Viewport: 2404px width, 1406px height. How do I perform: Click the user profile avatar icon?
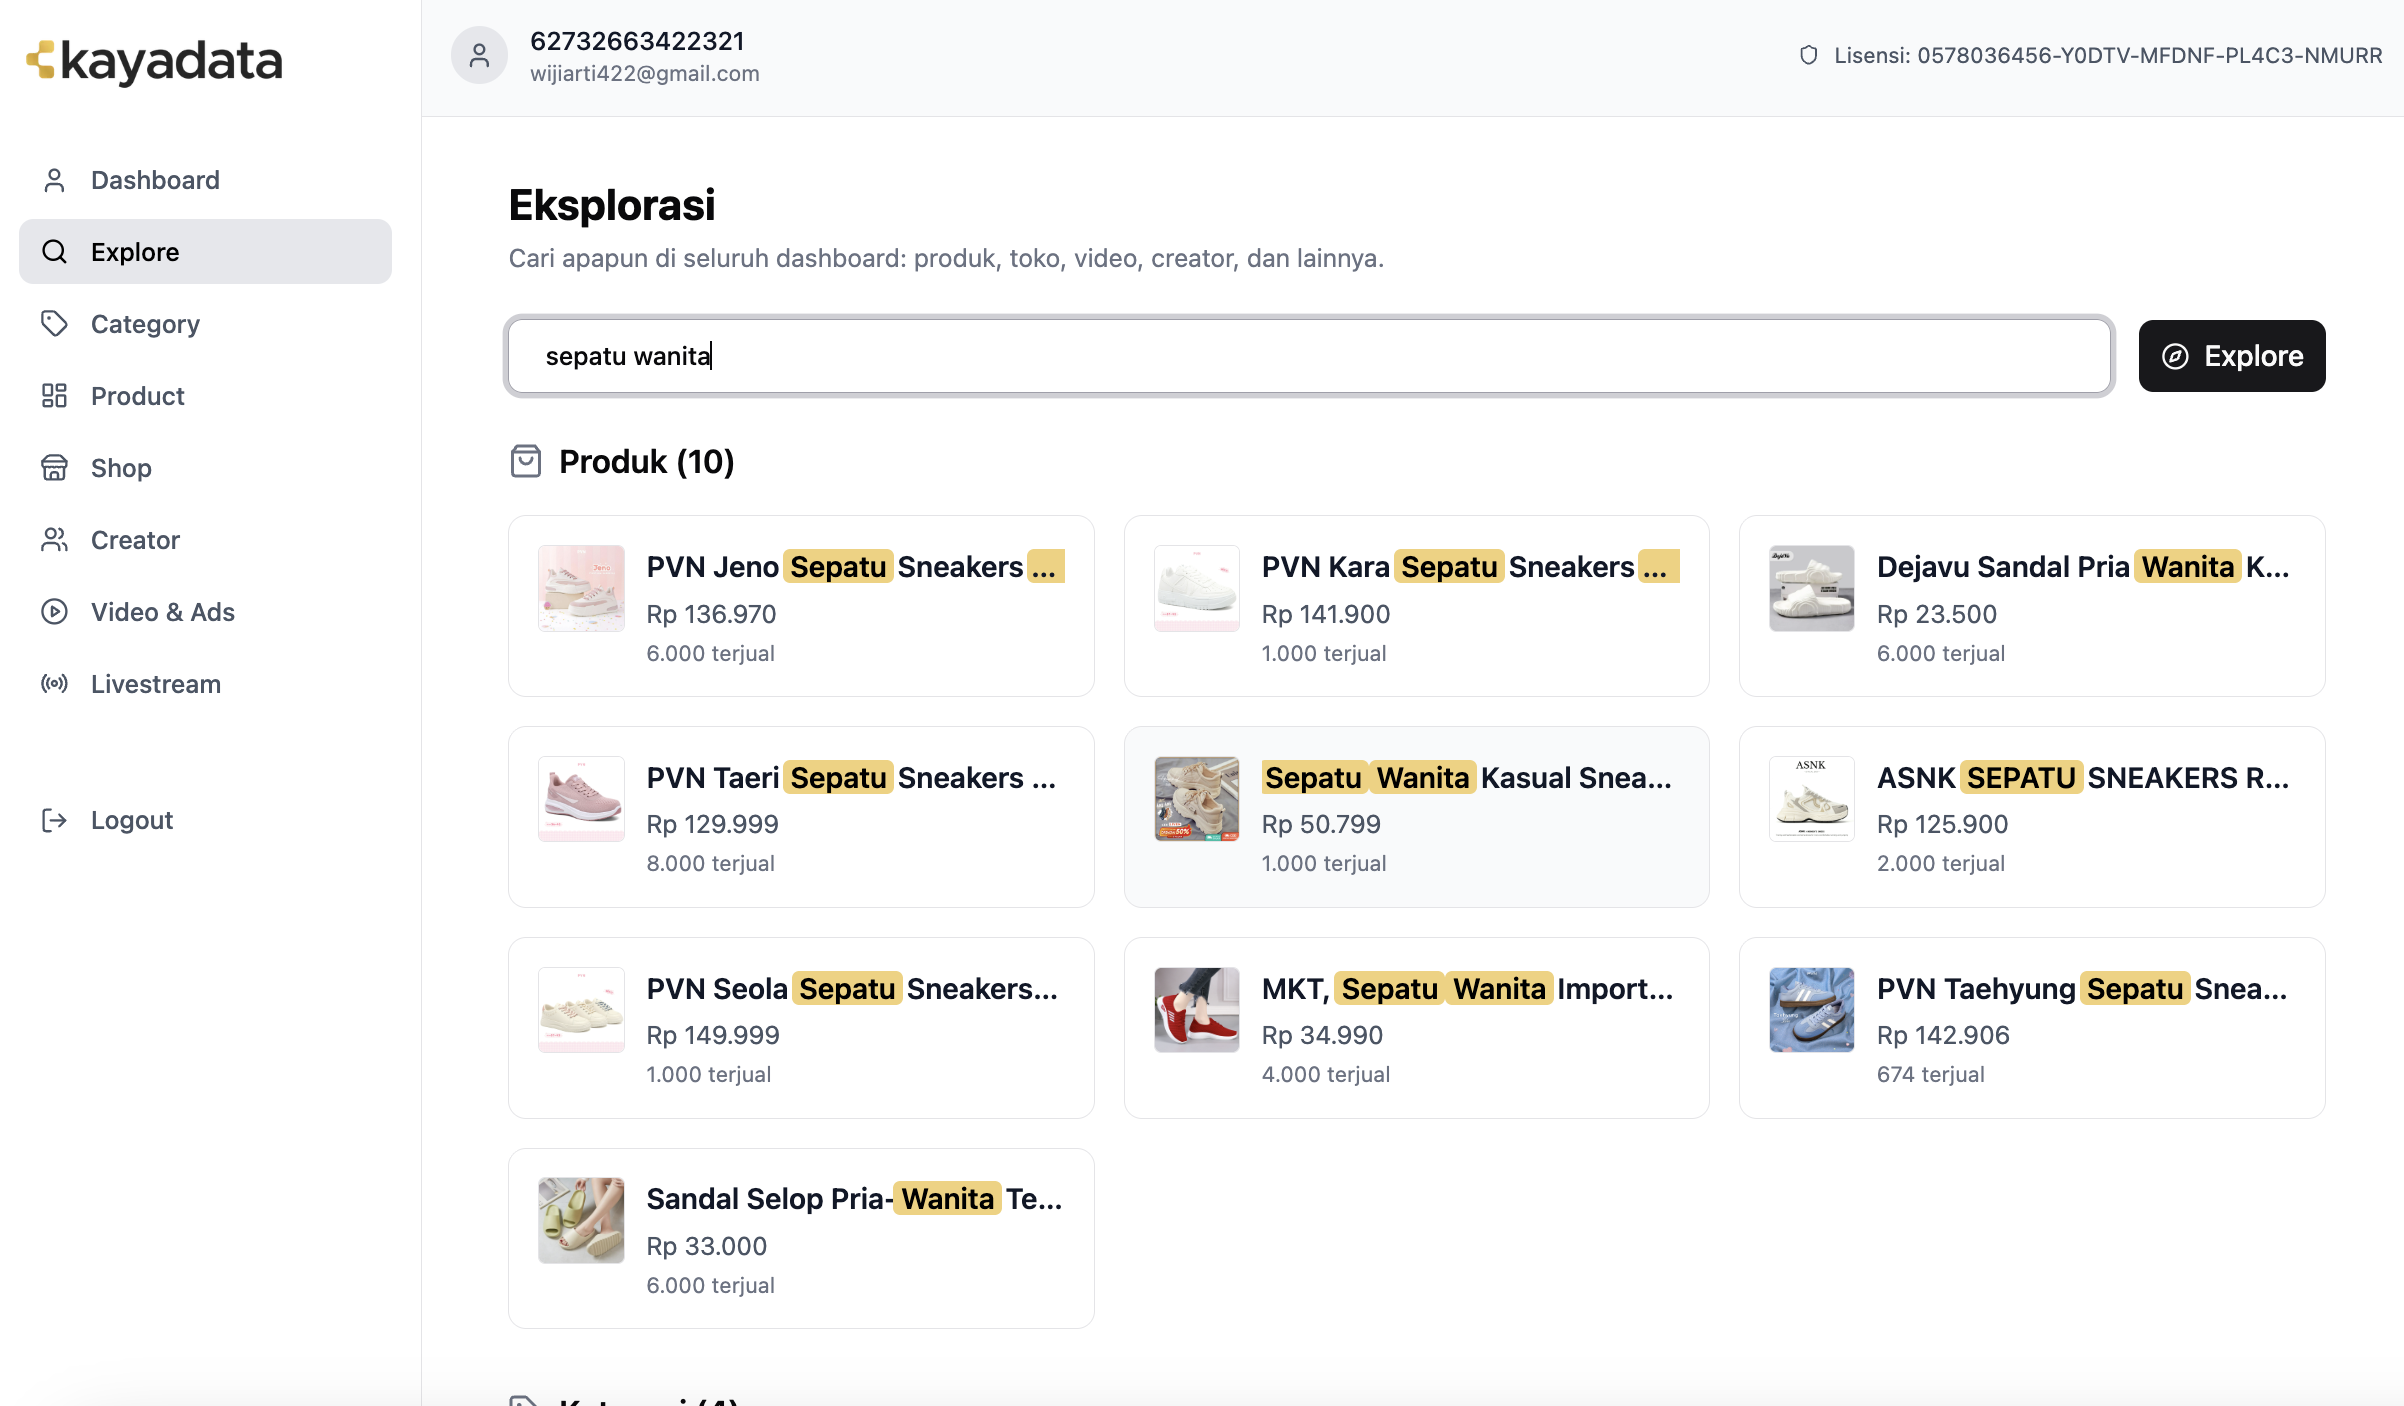coord(479,56)
